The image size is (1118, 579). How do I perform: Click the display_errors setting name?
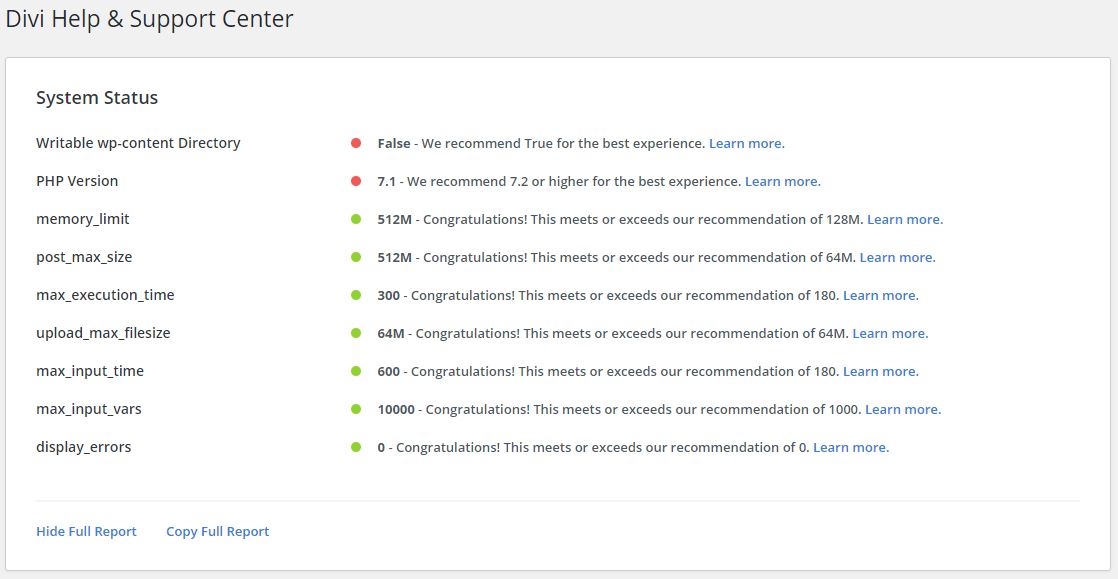coord(83,448)
